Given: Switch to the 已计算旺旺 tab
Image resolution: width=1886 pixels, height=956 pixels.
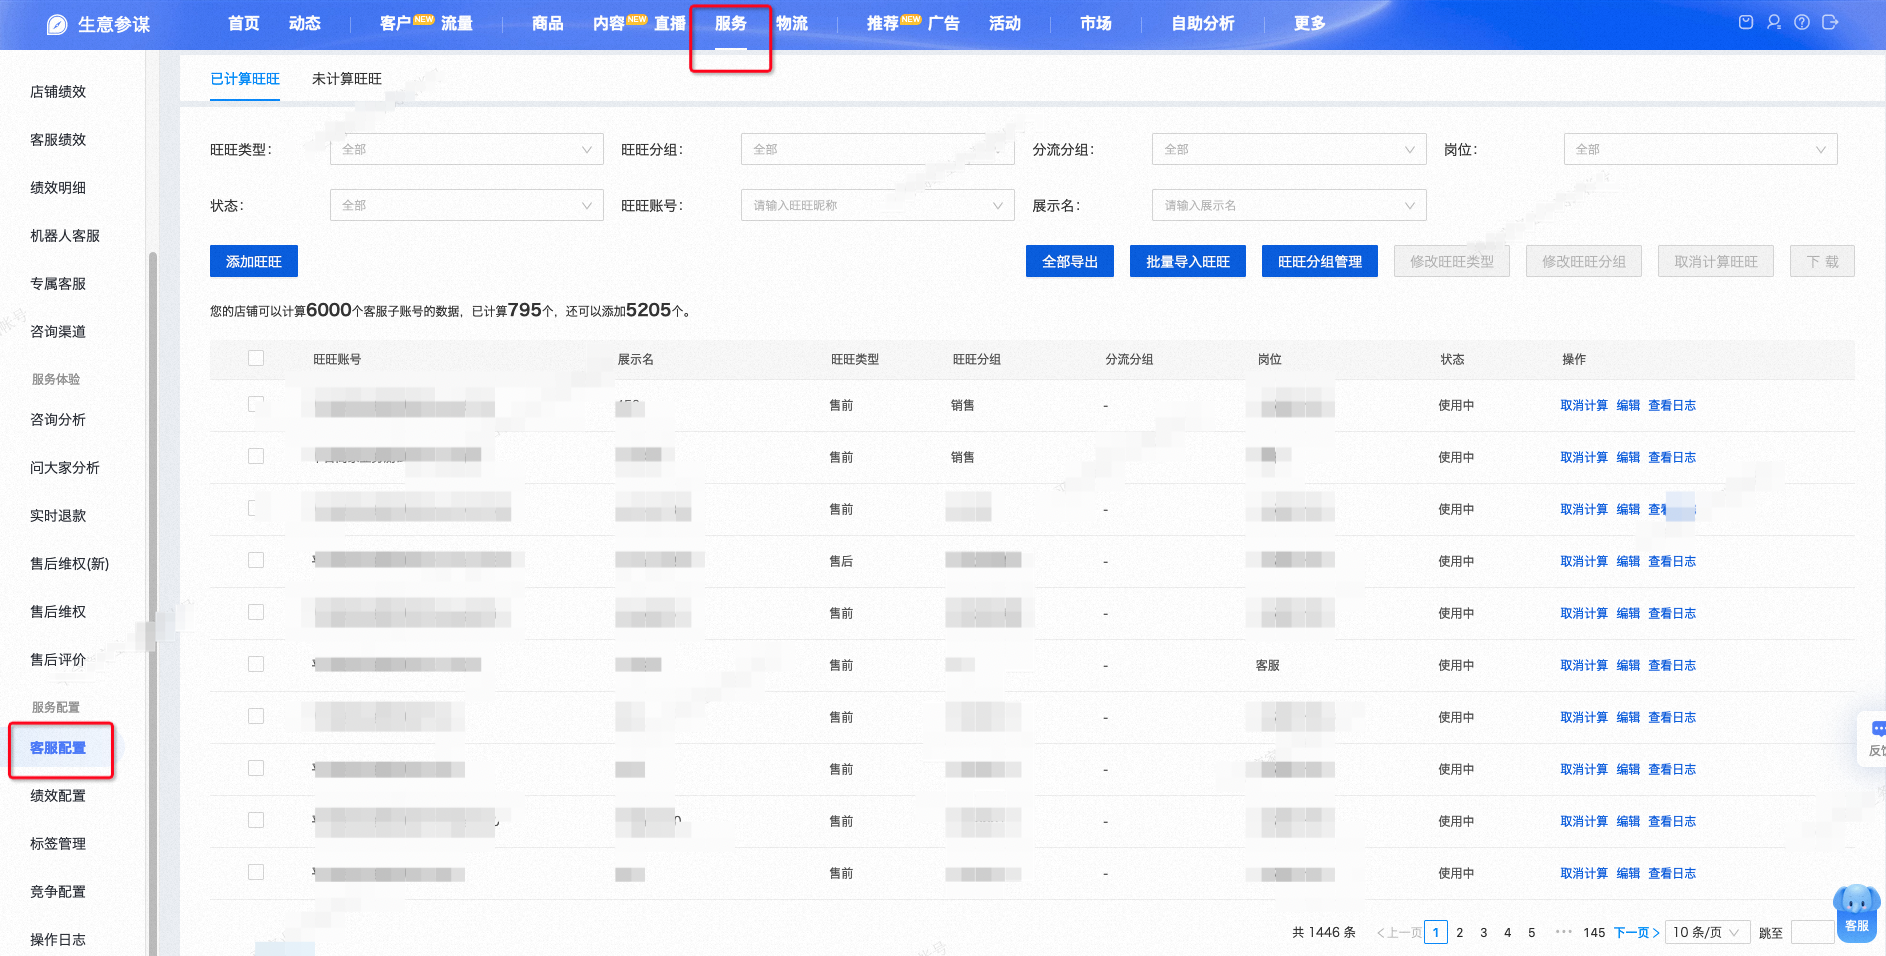Looking at the screenshot, I should tap(245, 79).
